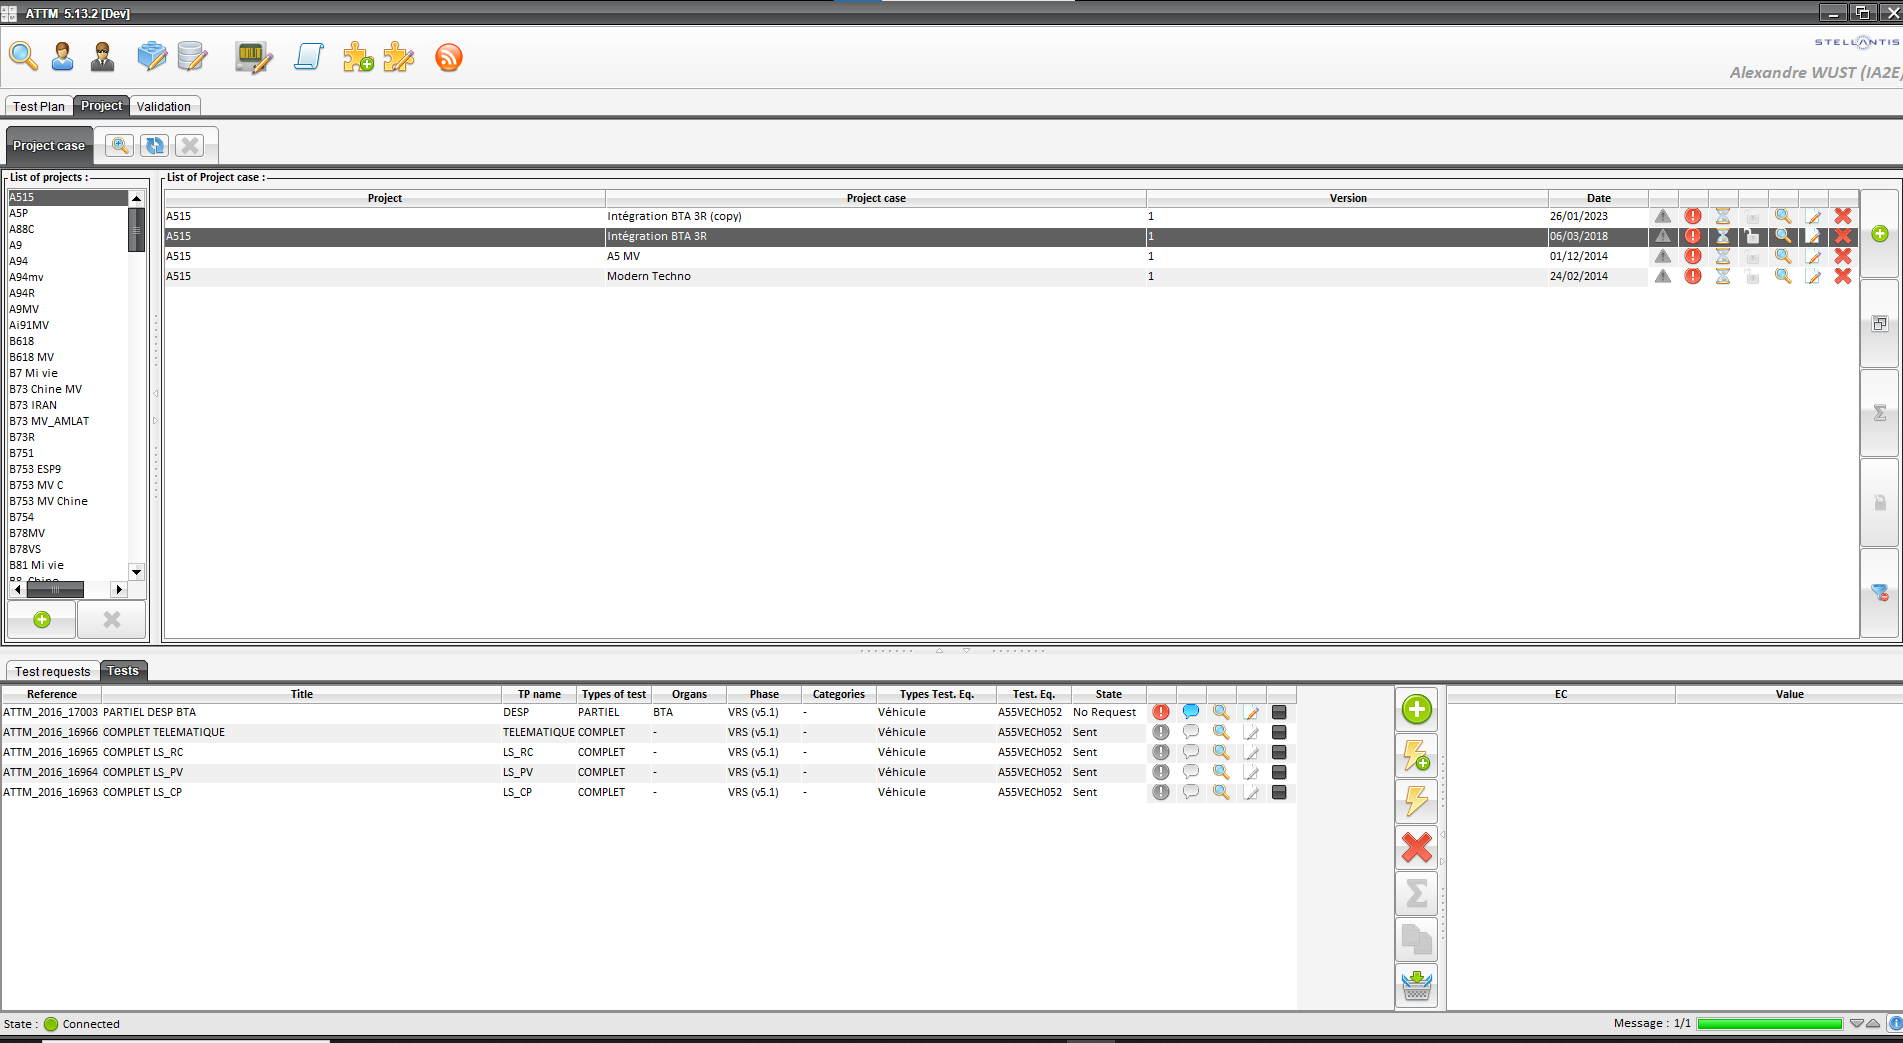The width and height of the screenshot is (1903, 1043).
Task: Open the Test requests tab
Action: (x=52, y=671)
